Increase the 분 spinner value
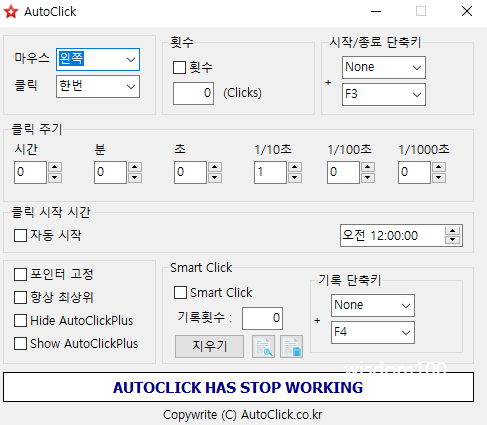This screenshot has height=425, width=487. coord(135,167)
